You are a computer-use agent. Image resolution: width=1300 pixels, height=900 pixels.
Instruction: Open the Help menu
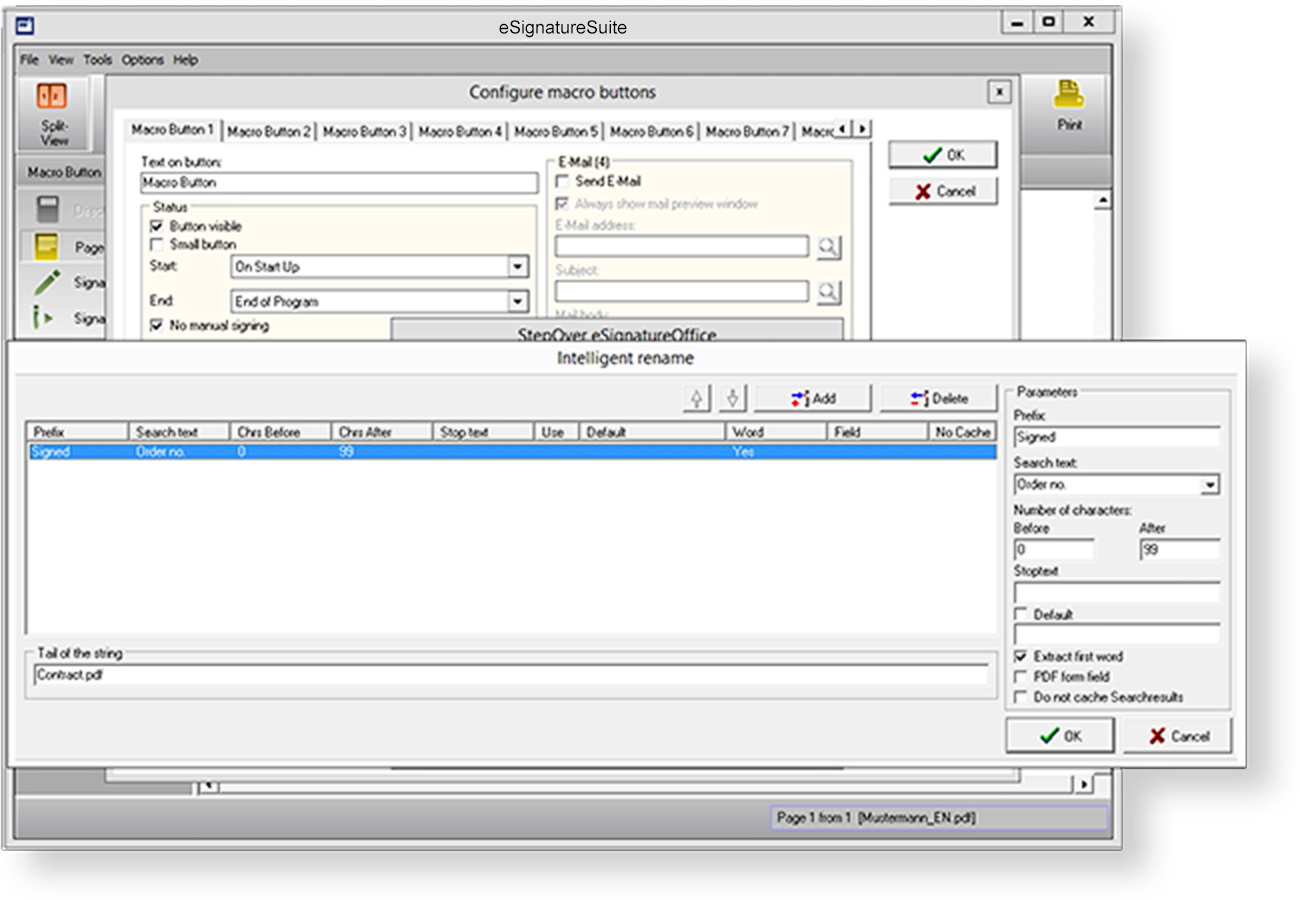click(186, 60)
